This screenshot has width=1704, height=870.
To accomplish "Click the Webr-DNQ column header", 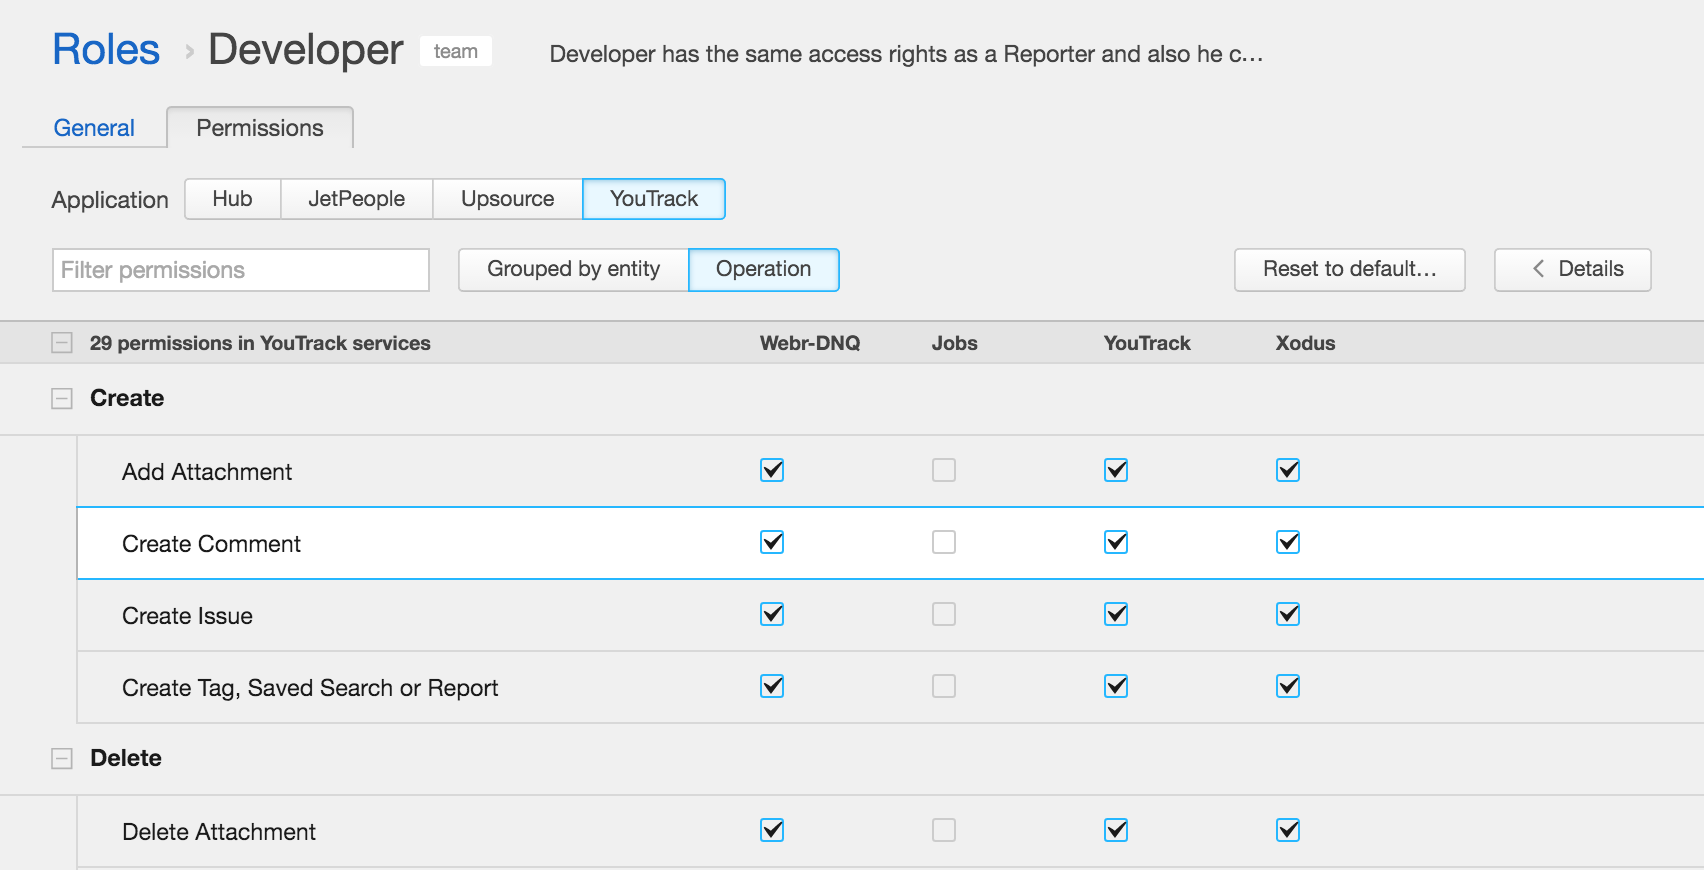I will tap(810, 343).
